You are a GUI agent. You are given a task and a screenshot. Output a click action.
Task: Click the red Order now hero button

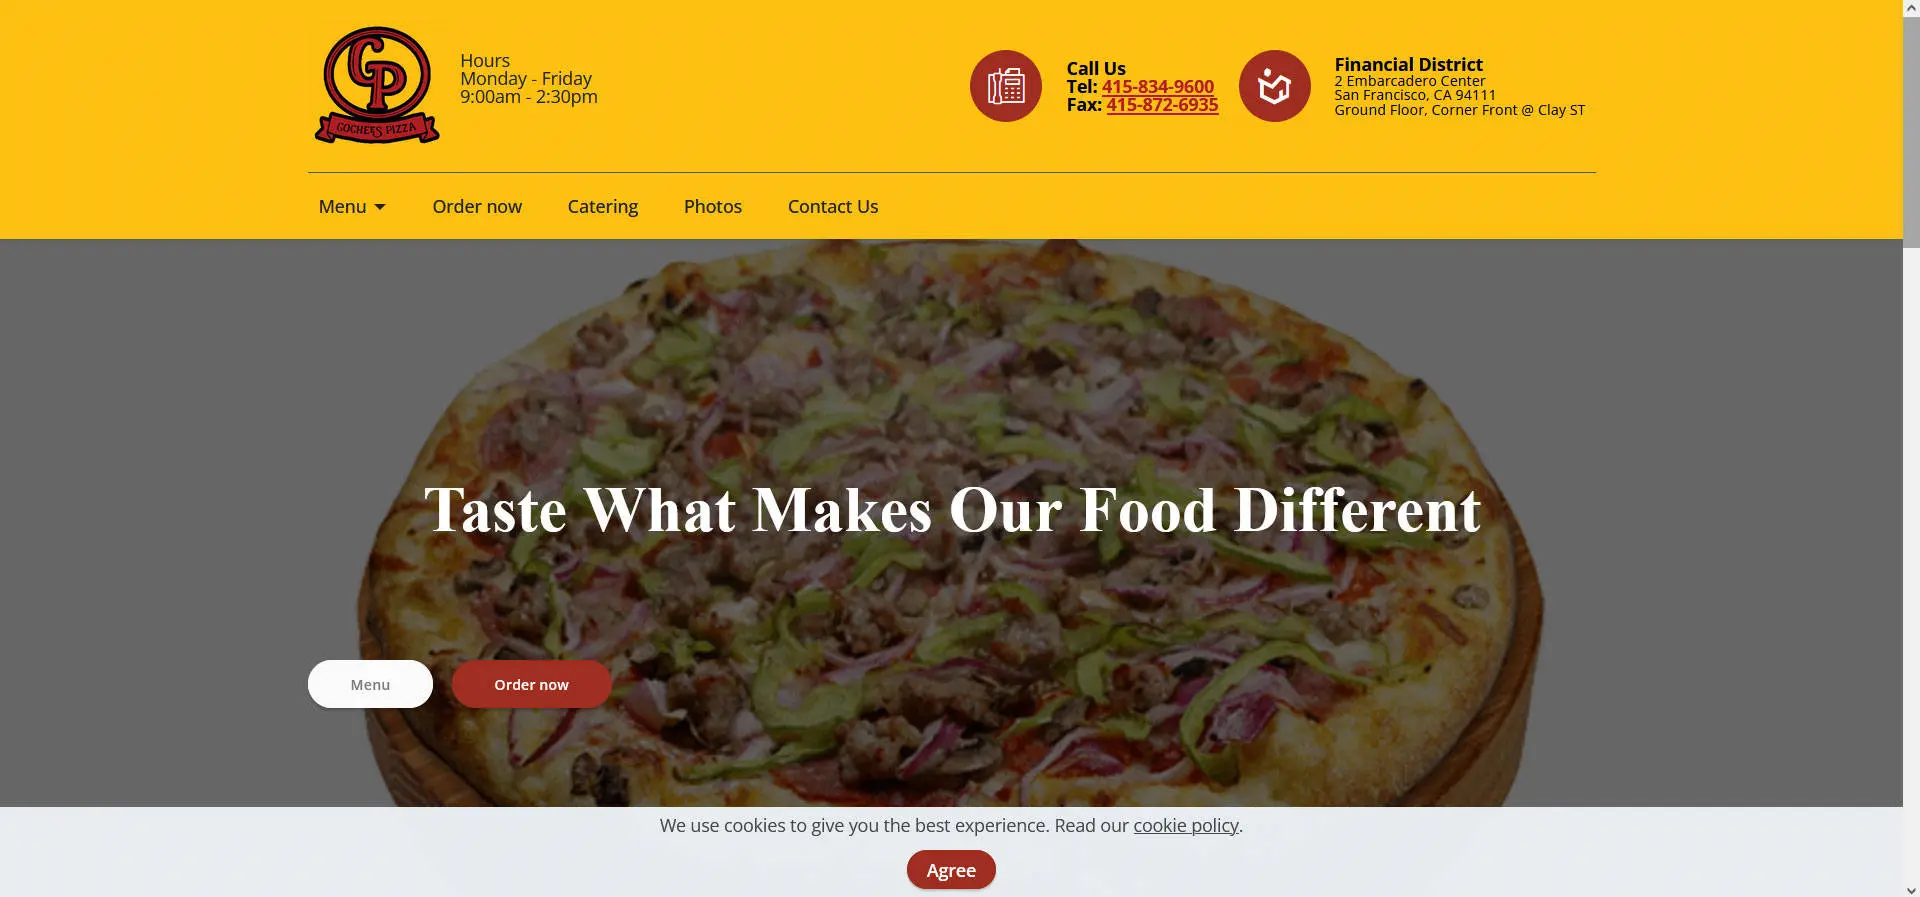(x=531, y=684)
